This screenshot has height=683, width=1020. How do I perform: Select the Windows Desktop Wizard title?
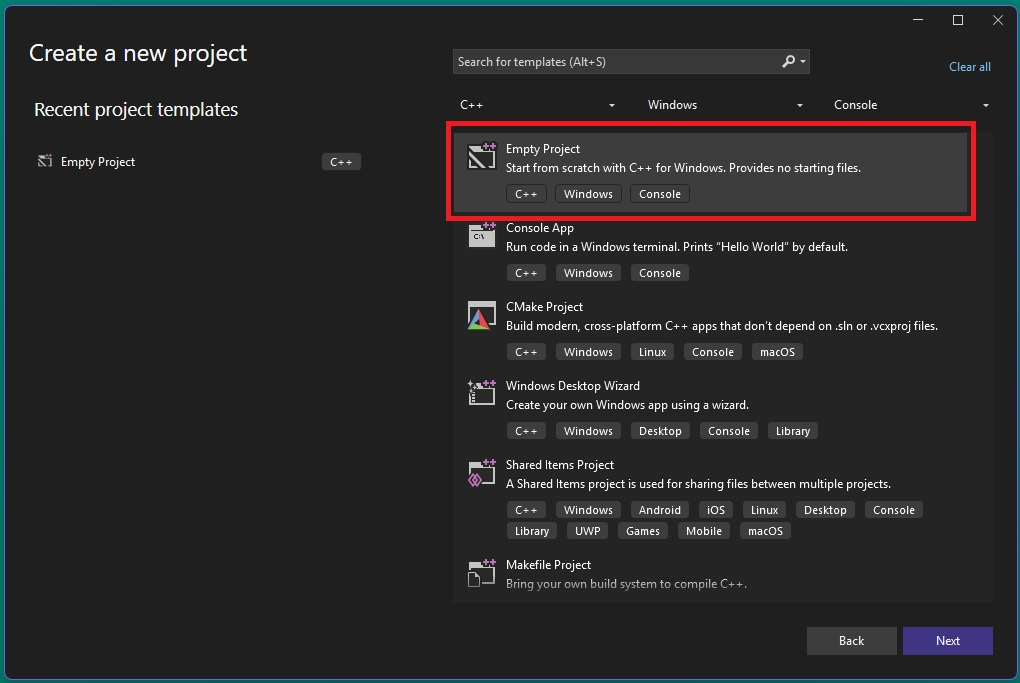[572, 386]
